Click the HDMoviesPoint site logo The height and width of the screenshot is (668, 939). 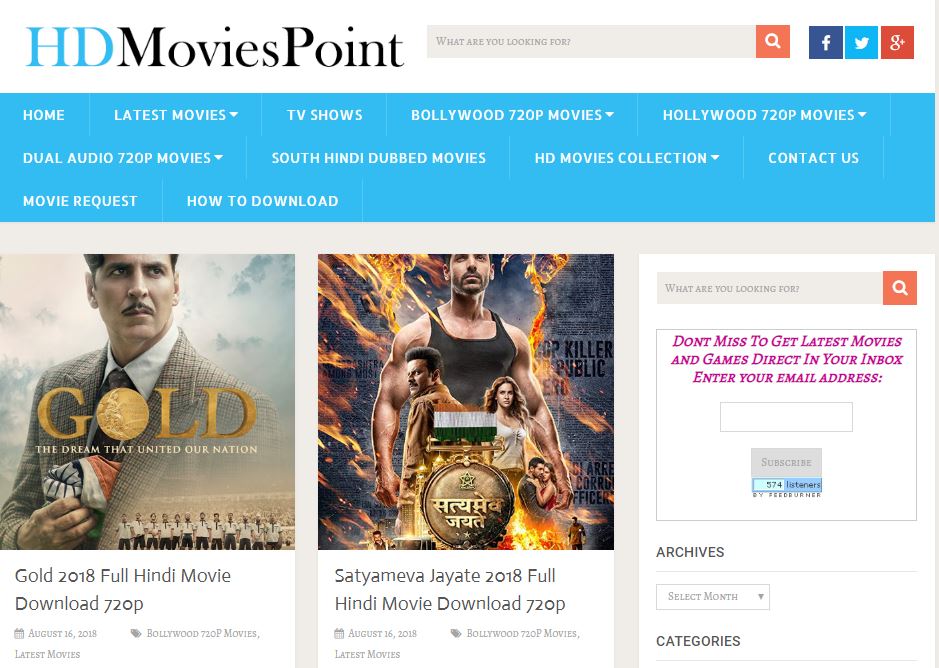pos(215,47)
